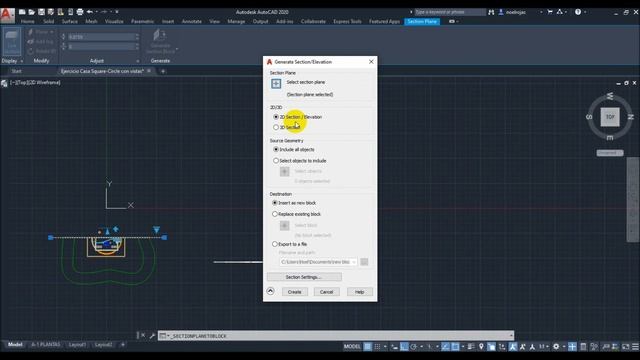
Task: Select Export to a file radio button
Action: (275, 244)
